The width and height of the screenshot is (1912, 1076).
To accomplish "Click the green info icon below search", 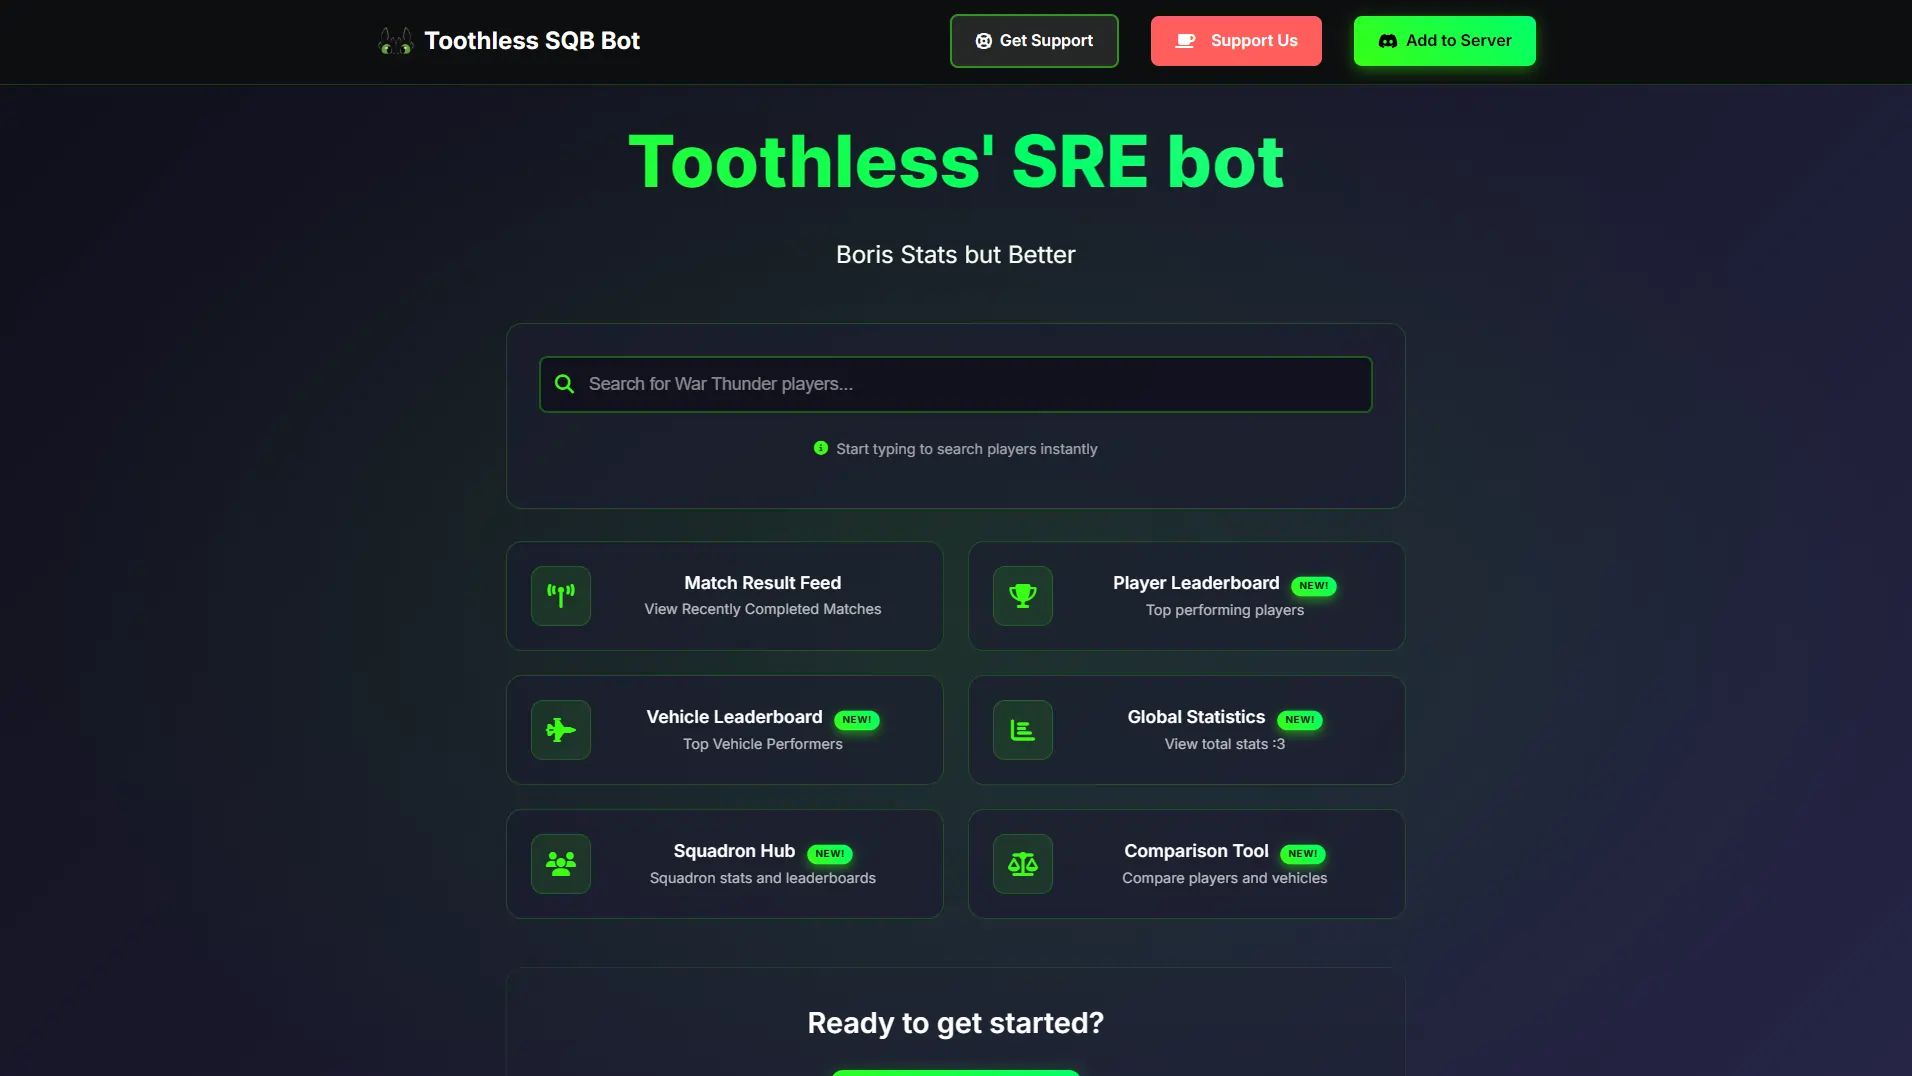I will (x=821, y=448).
